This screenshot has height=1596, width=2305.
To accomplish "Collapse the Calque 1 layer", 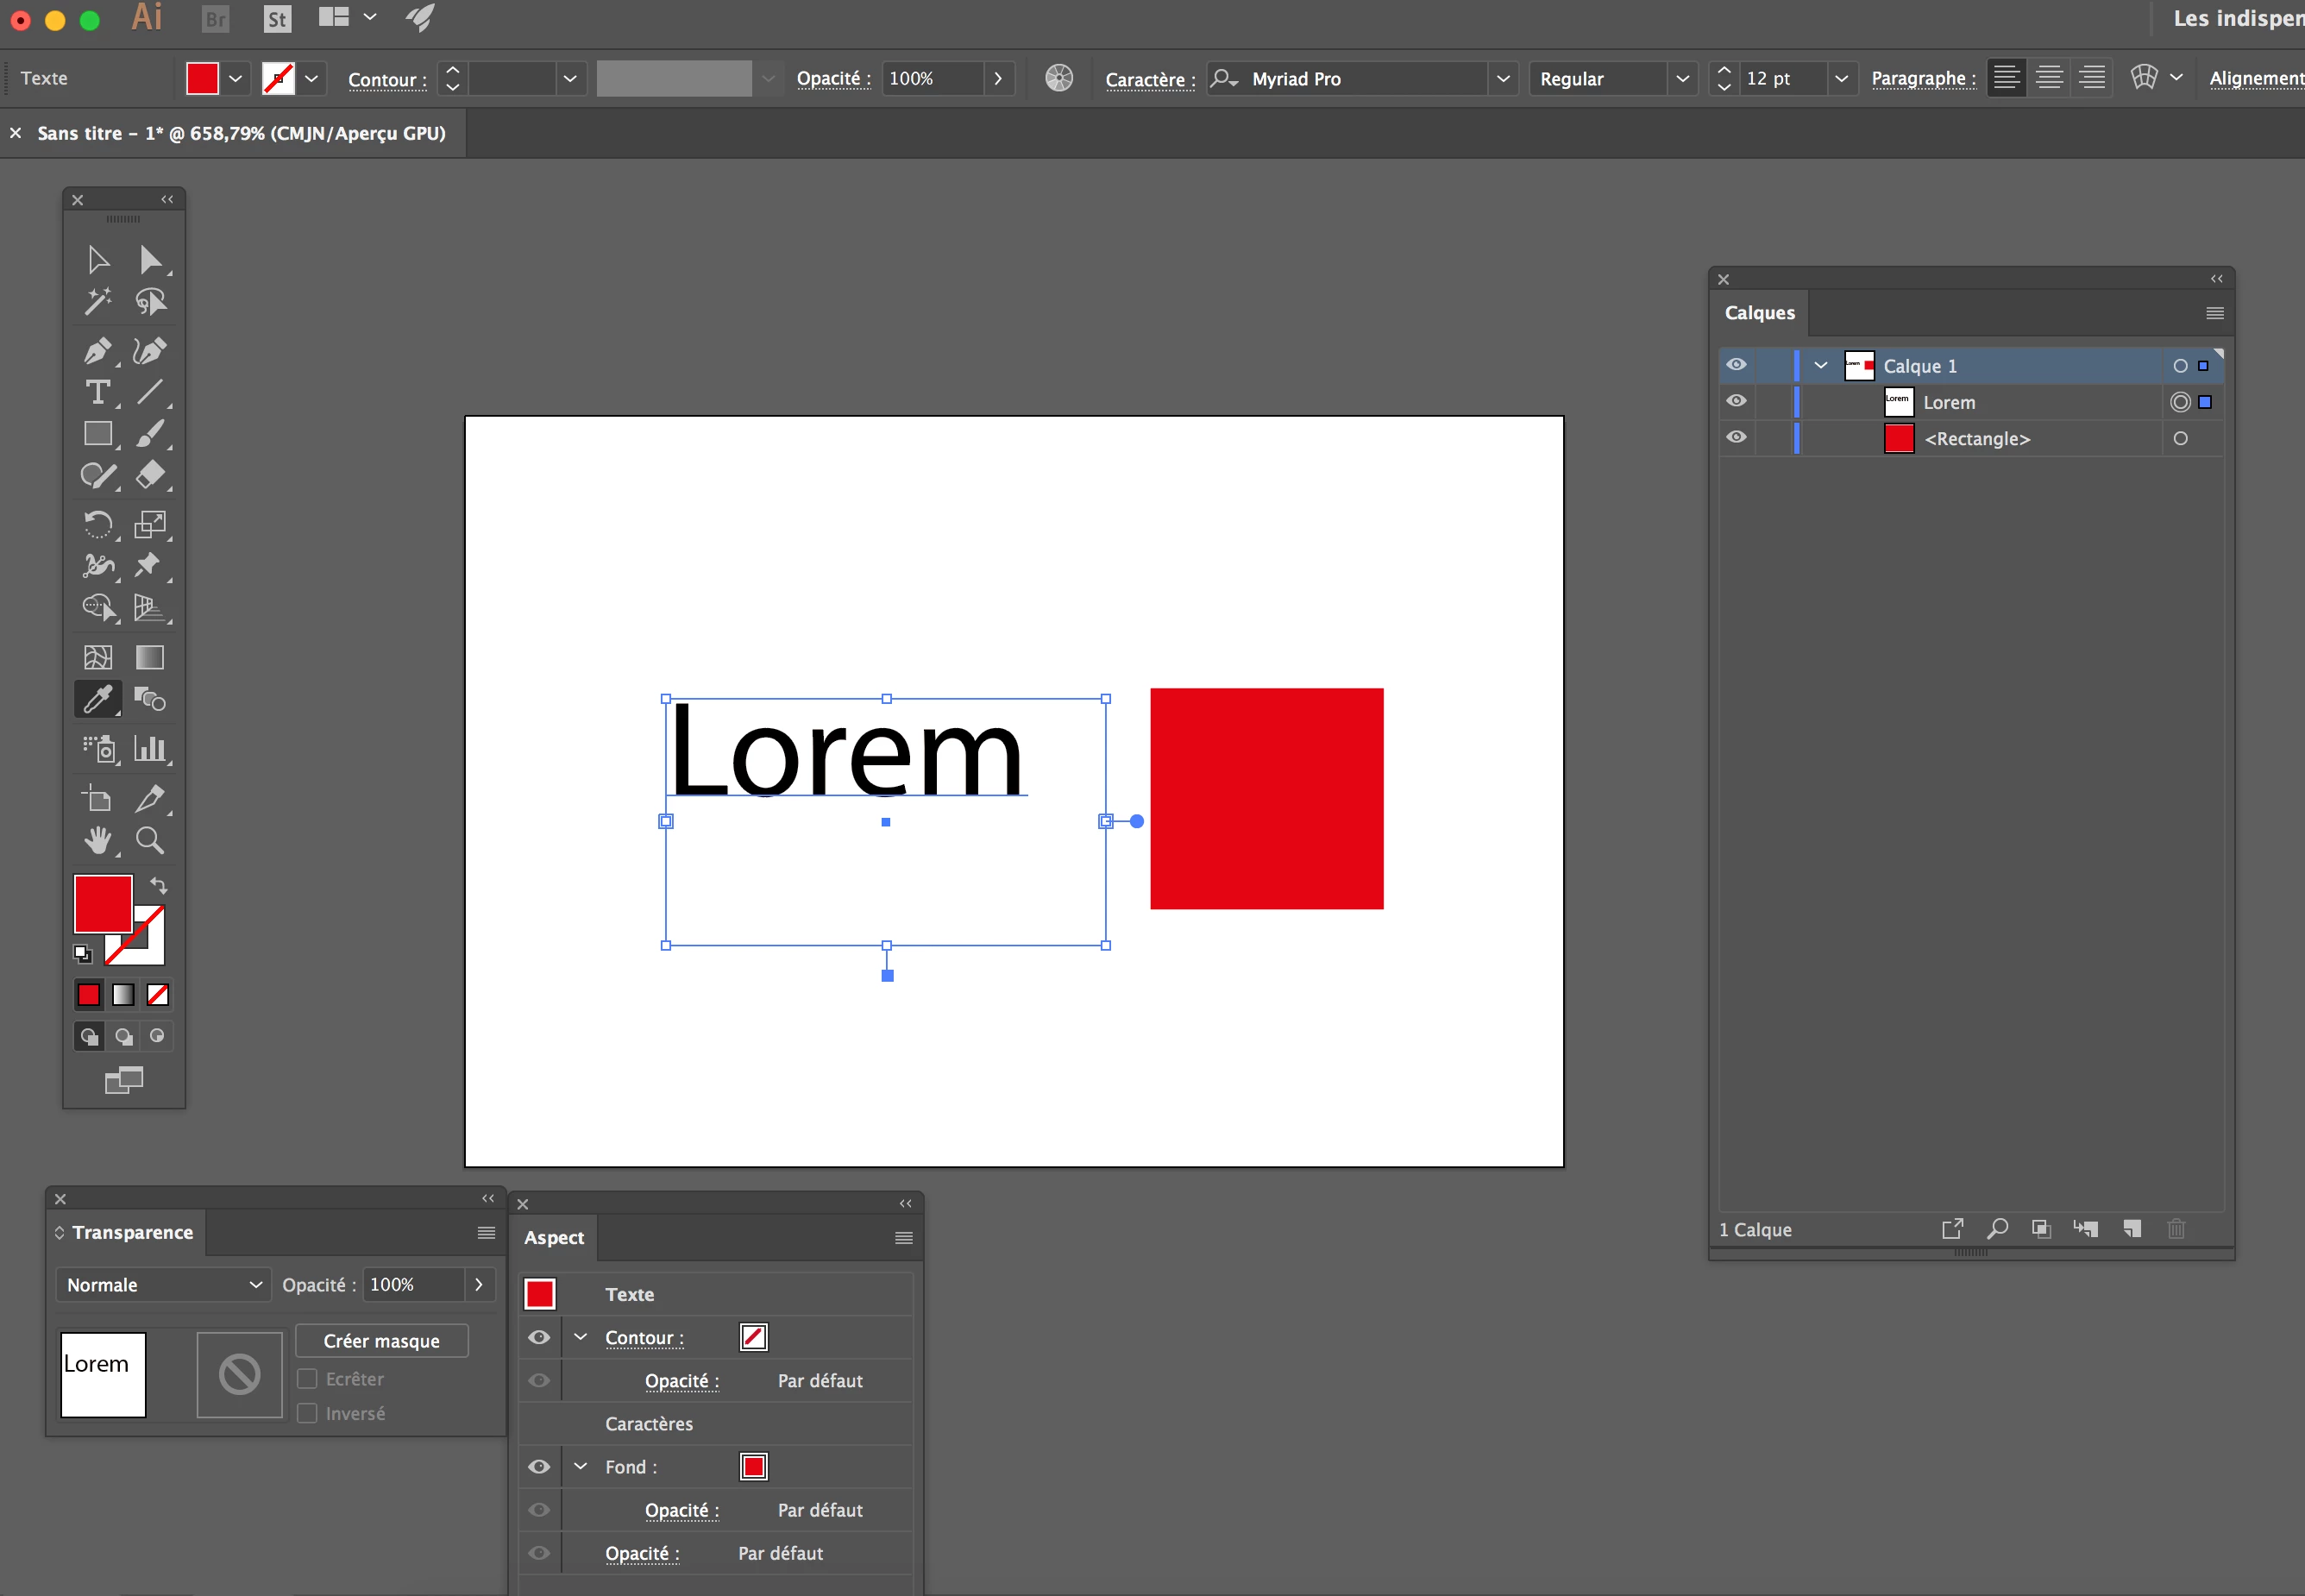I will pos(1821,366).
